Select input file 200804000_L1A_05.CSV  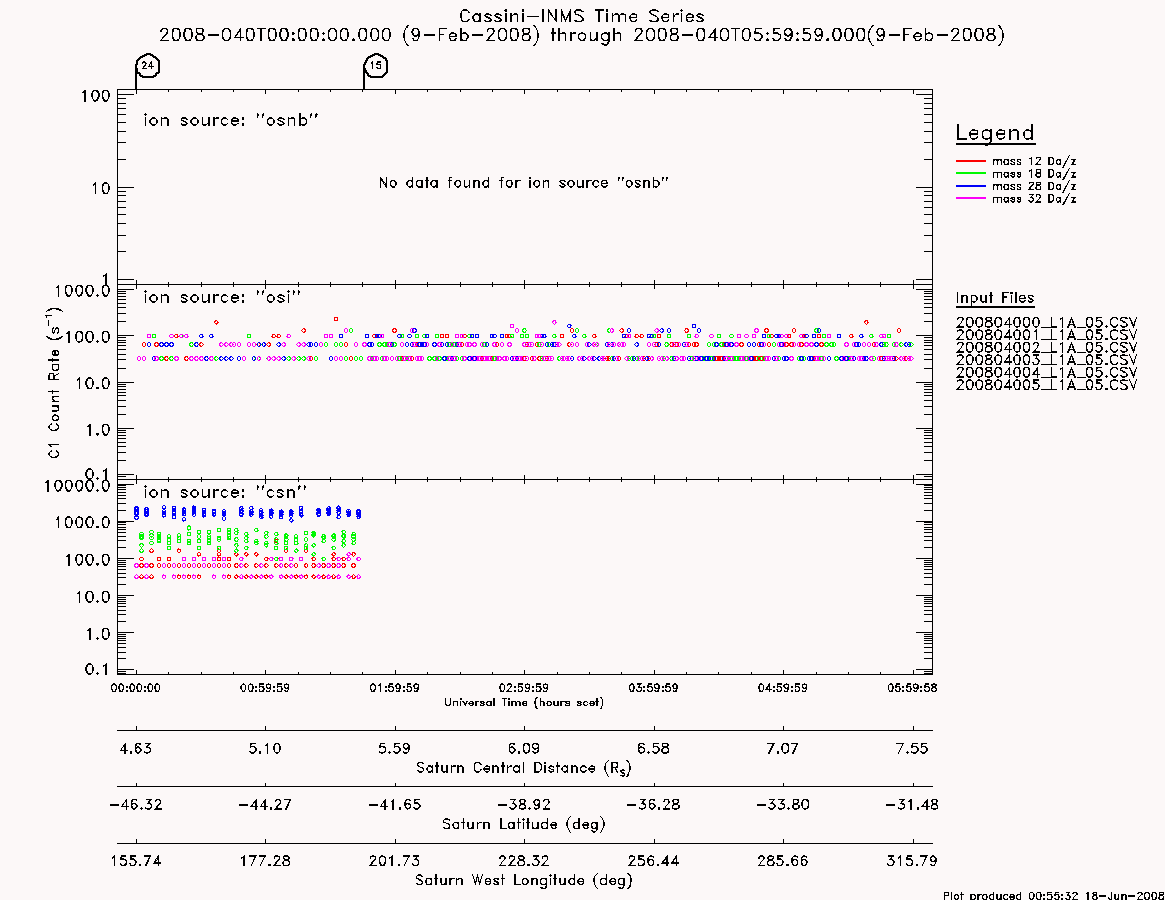tap(1046, 323)
